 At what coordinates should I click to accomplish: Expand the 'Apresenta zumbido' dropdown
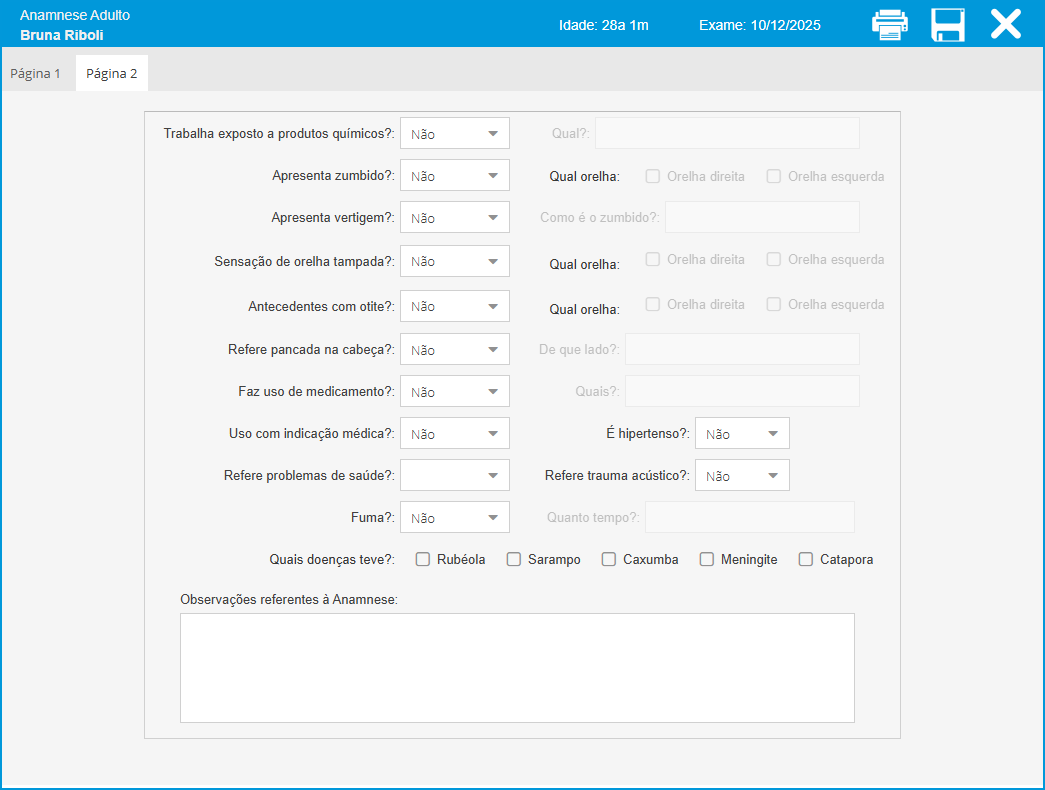pyautogui.click(x=455, y=176)
